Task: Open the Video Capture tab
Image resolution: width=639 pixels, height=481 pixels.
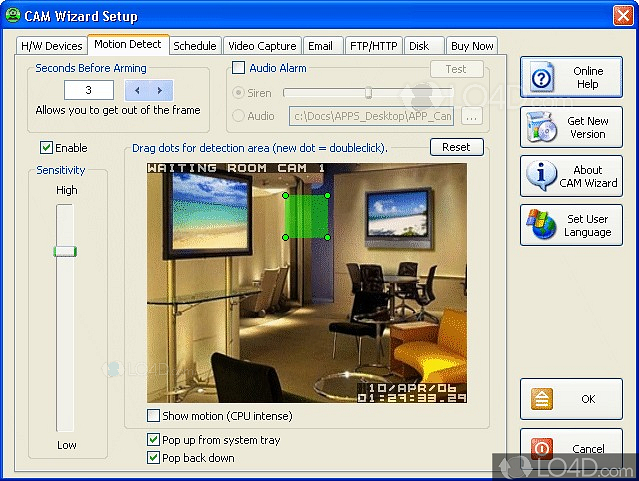Action: 262,46
